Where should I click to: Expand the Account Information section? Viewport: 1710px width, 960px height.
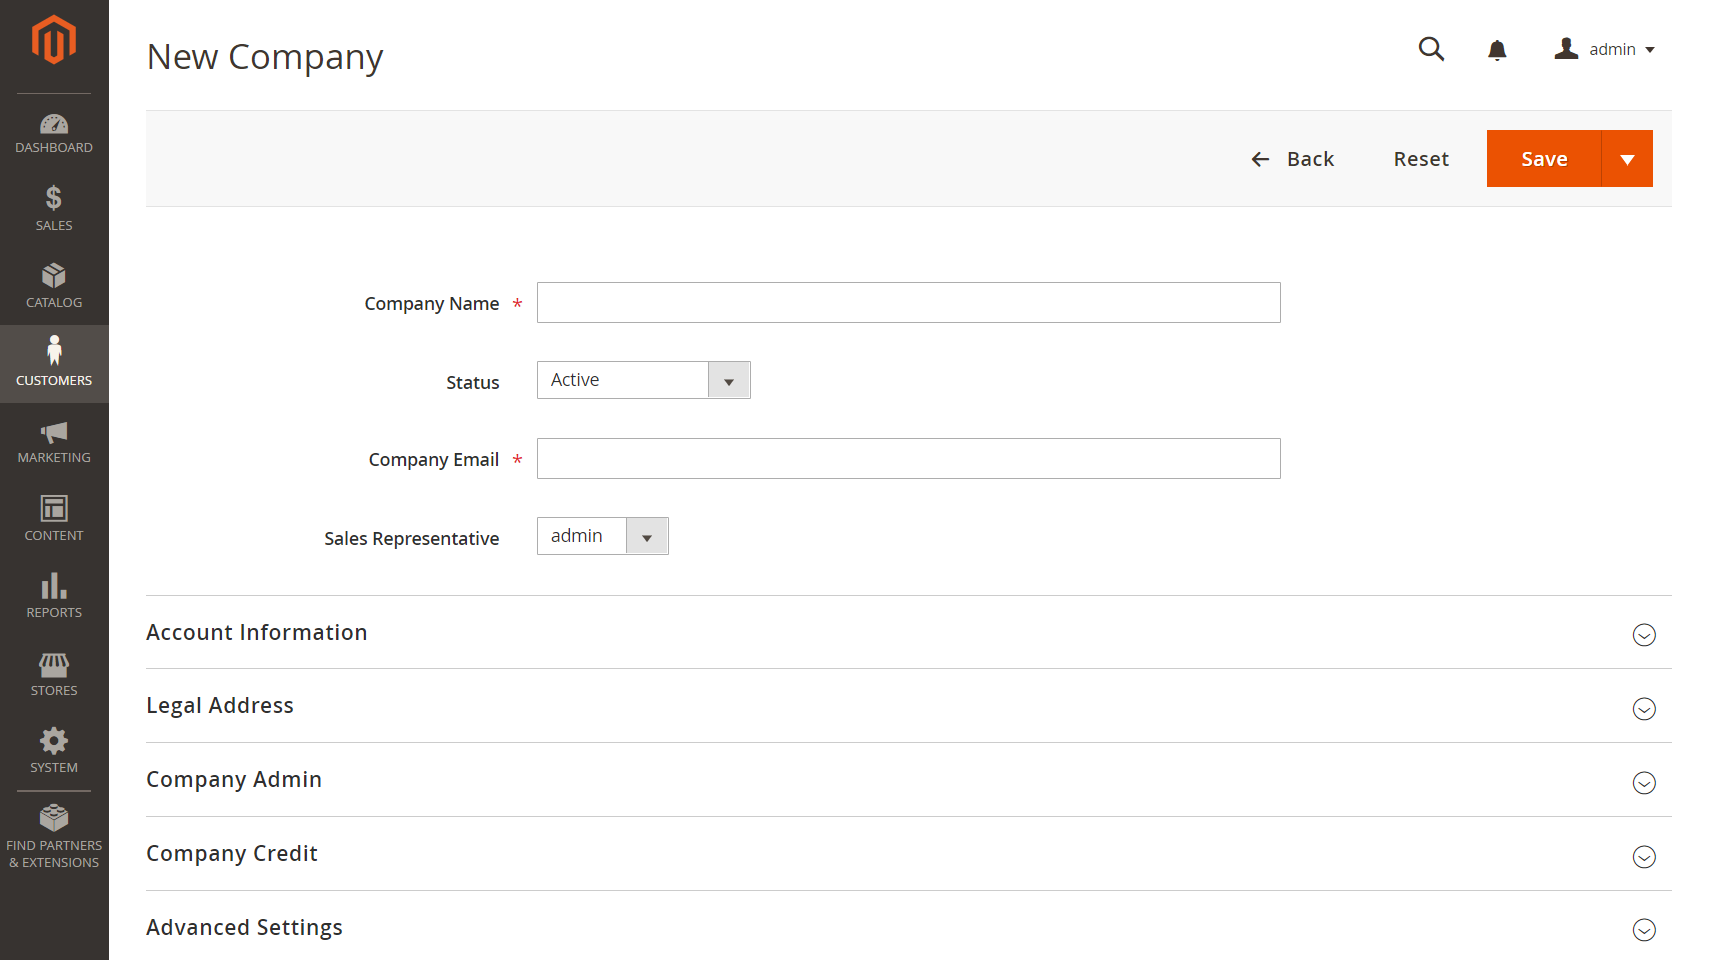[x=1644, y=634]
